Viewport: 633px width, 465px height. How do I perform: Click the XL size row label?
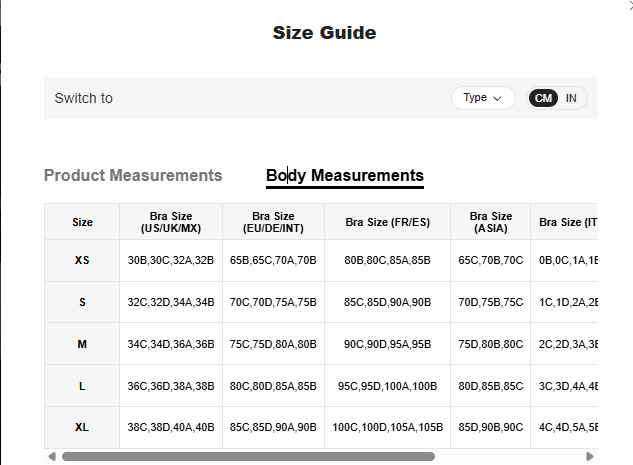tap(82, 428)
